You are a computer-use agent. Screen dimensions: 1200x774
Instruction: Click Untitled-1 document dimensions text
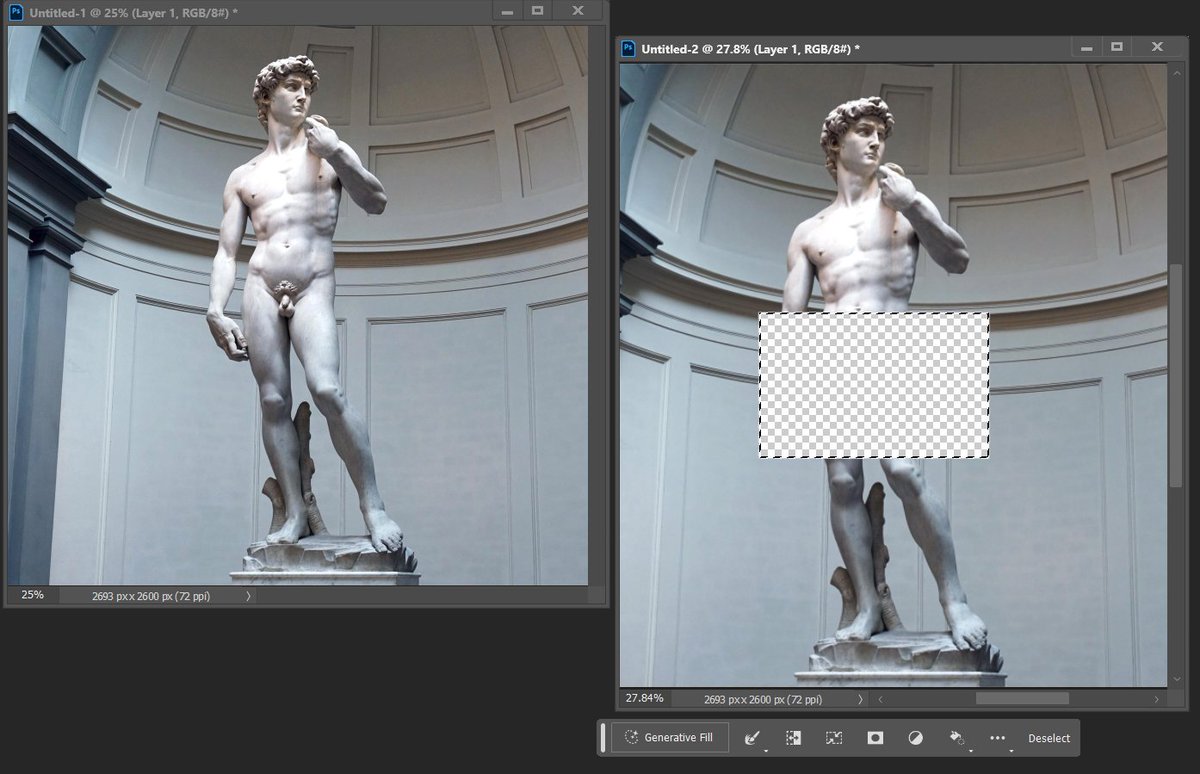pos(151,596)
